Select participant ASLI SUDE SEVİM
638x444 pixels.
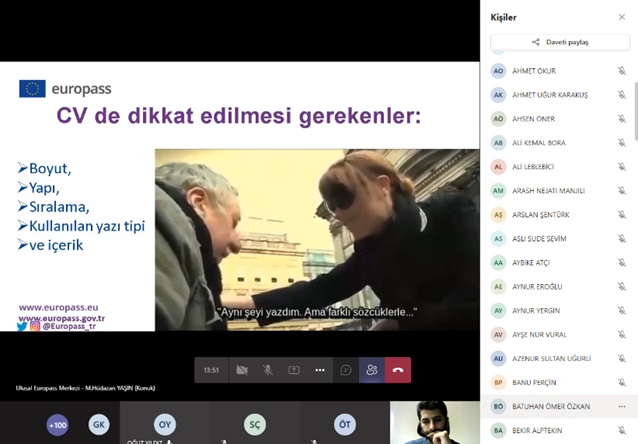559,238
